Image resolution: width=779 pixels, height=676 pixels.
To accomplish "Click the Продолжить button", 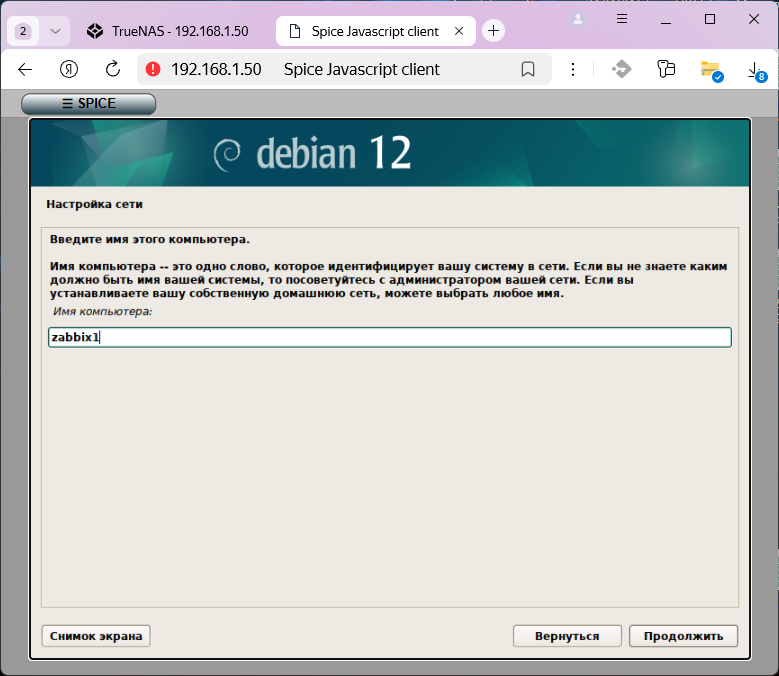I will pyautogui.click(x=683, y=636).
